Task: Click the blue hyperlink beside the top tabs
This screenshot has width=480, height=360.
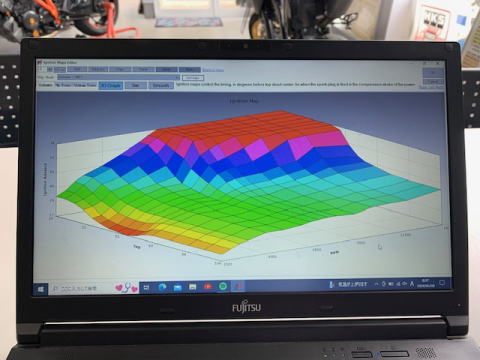Action: pyautogui.click(x=213, y=70)
